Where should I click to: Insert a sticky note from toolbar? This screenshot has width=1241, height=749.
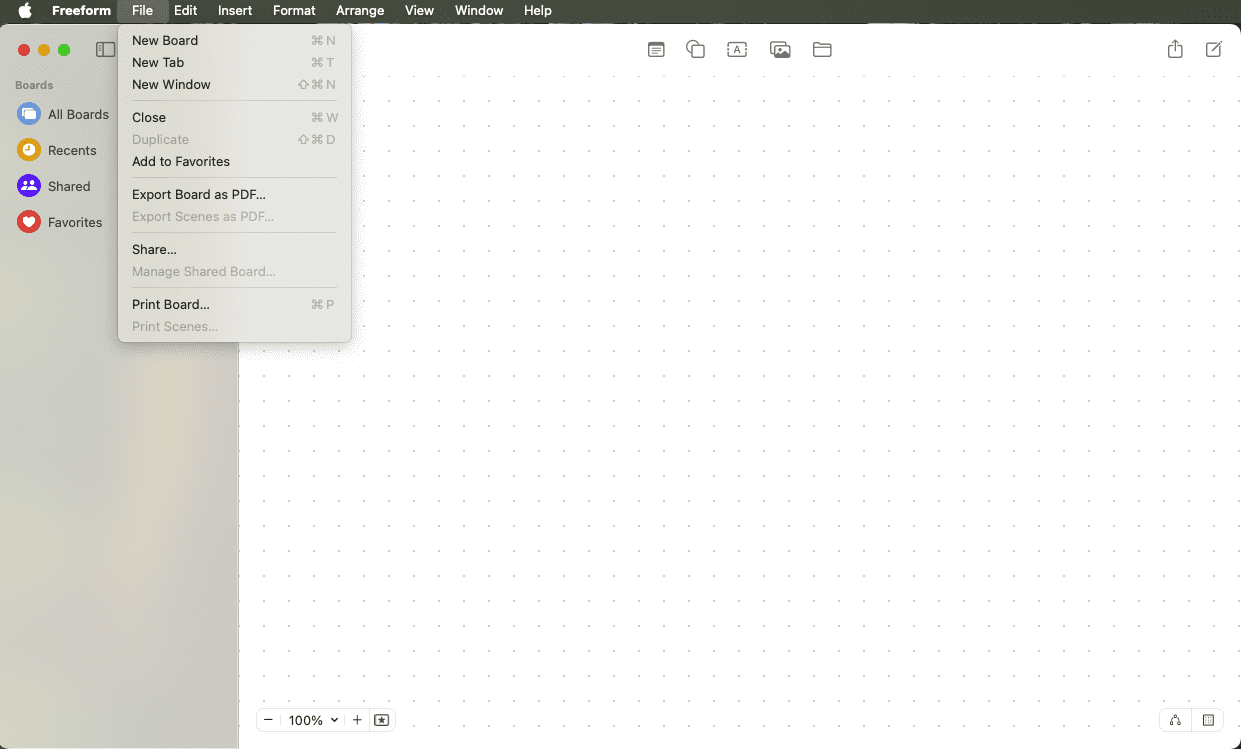point(656,49)
